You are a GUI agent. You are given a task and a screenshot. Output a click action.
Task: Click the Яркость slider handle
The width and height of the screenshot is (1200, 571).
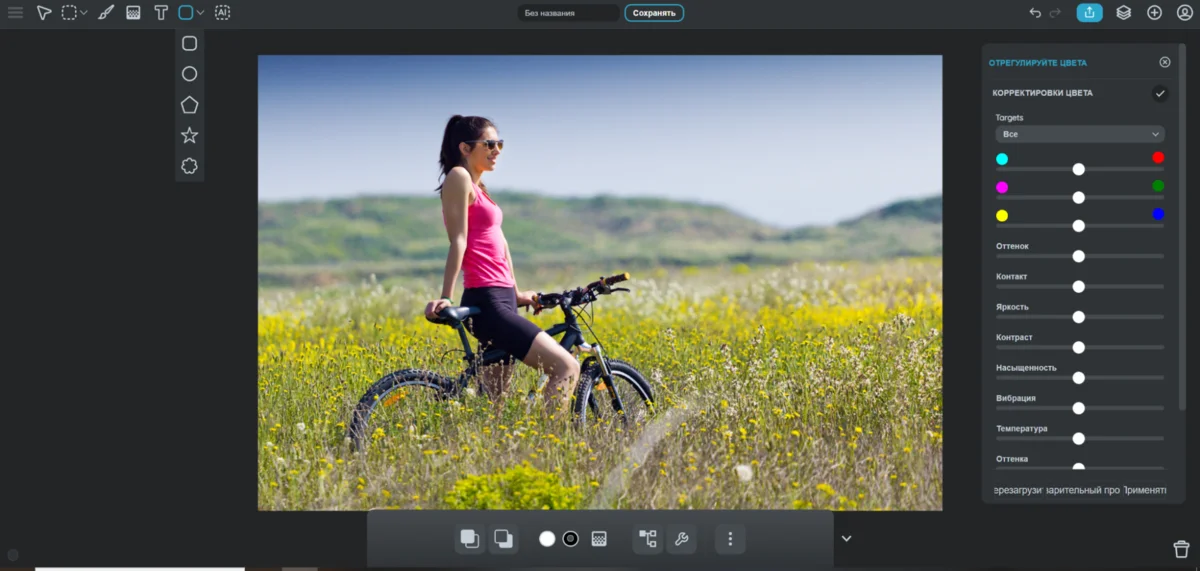pos(1078,317)
